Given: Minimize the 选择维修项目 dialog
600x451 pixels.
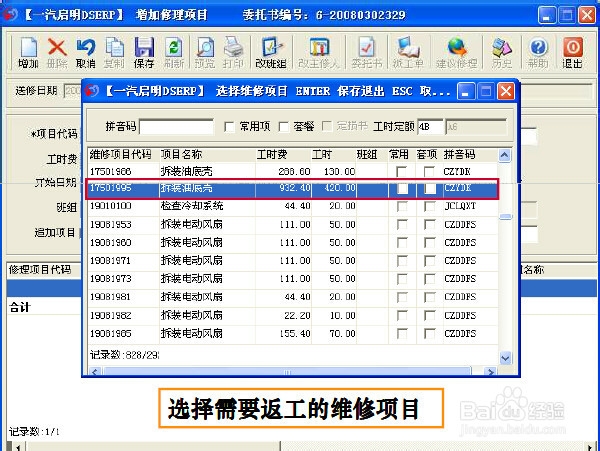Looking at the screenshot, I should pos(466,91).
